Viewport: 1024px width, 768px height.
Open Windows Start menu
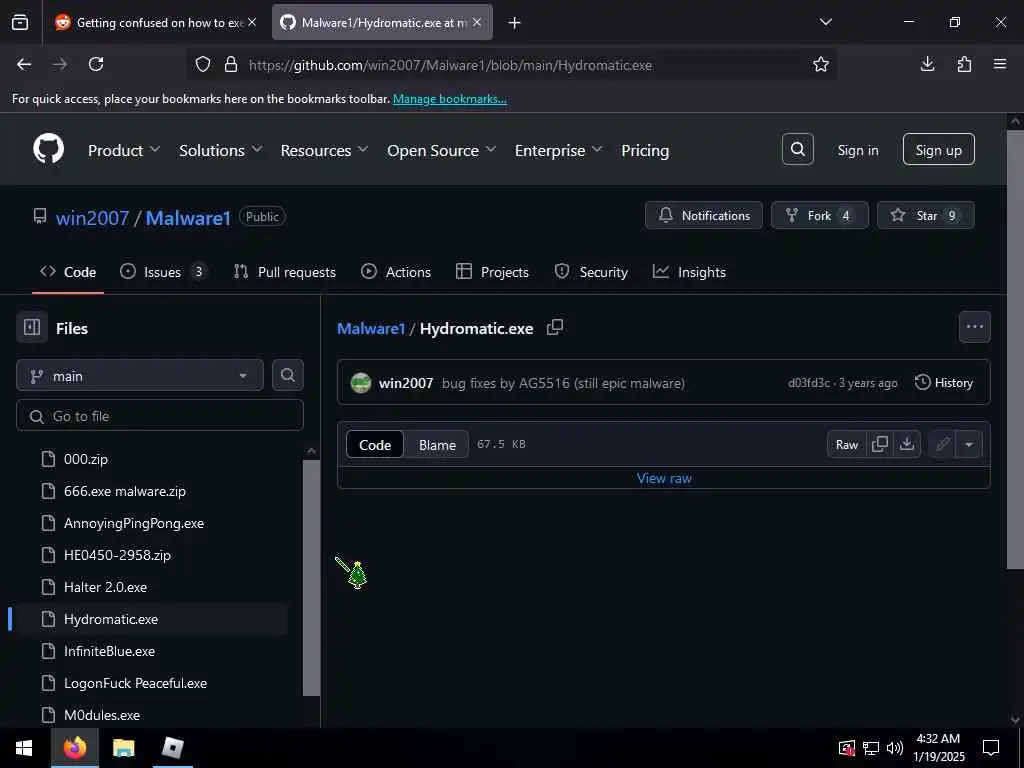[24, 748]
